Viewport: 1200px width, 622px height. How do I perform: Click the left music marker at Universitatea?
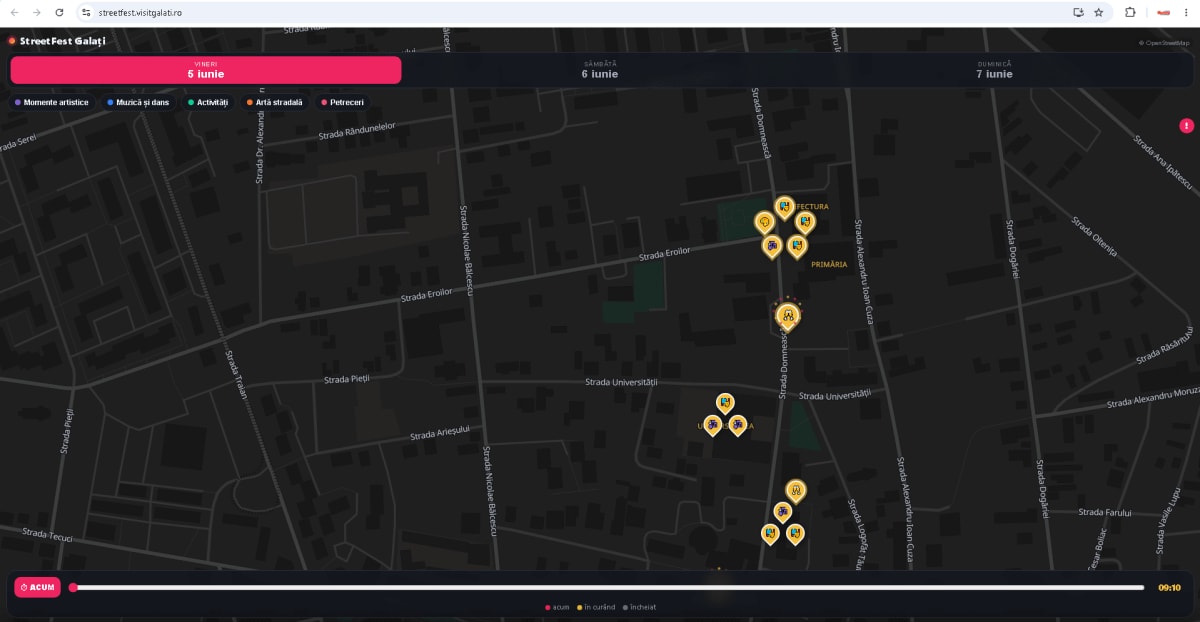tap(712, 426)
